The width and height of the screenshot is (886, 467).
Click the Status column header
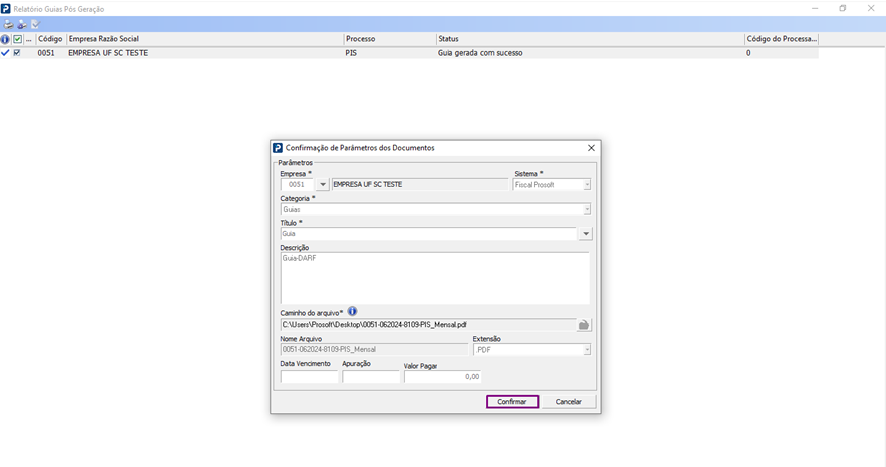[x=590, y=39]
